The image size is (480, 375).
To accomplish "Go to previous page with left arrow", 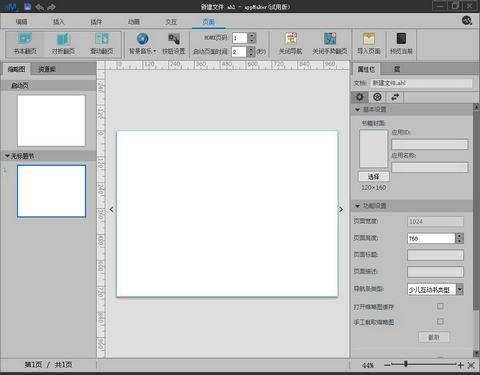I will click(112, 209).
